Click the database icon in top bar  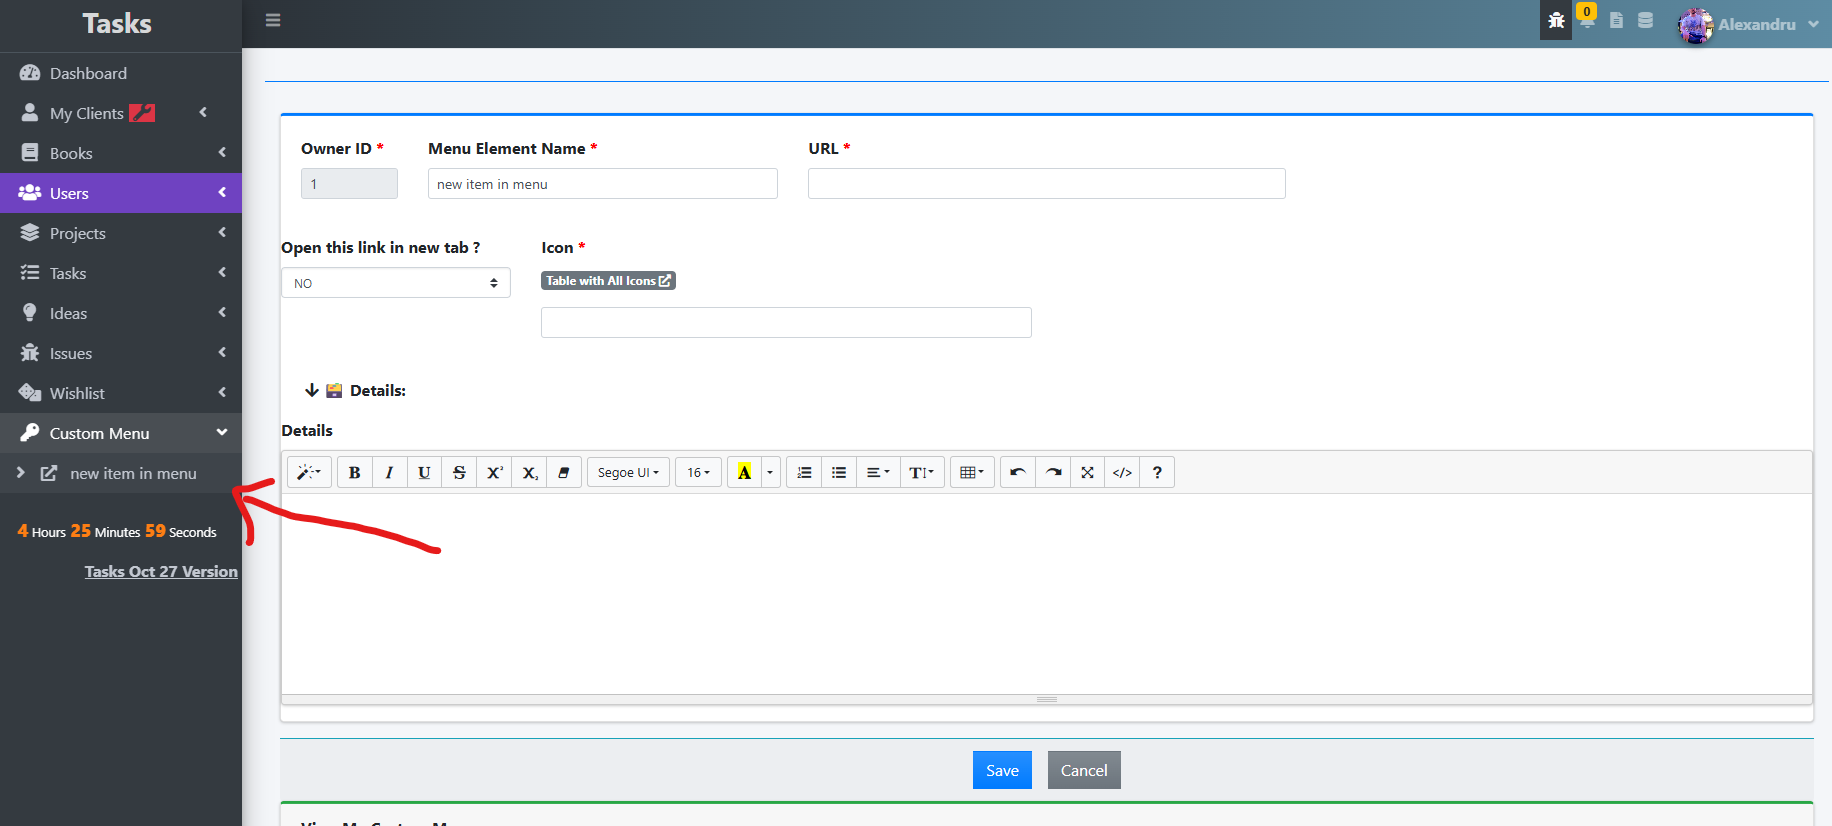point(1645,21)
